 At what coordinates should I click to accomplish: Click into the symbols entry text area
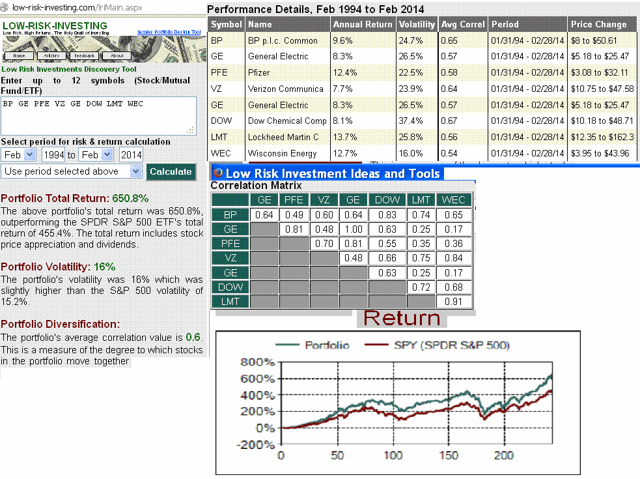click(98, 116)
